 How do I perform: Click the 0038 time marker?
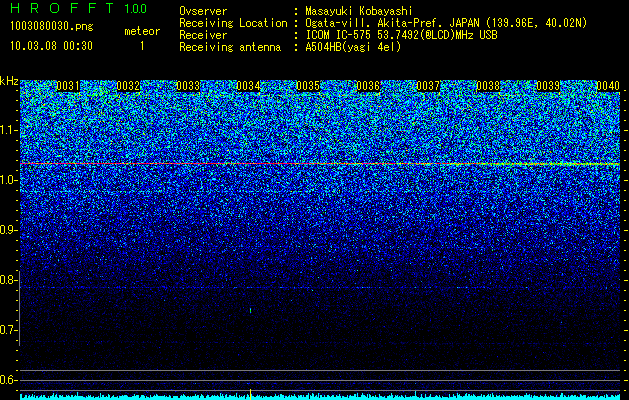click(488, 86)
